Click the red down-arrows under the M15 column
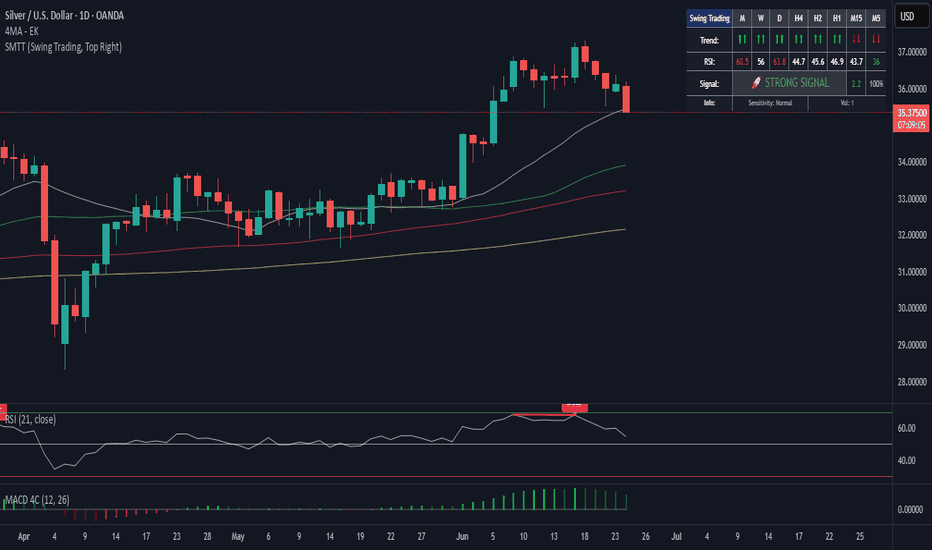Screen dimensions: 932x550 (856, 40)
